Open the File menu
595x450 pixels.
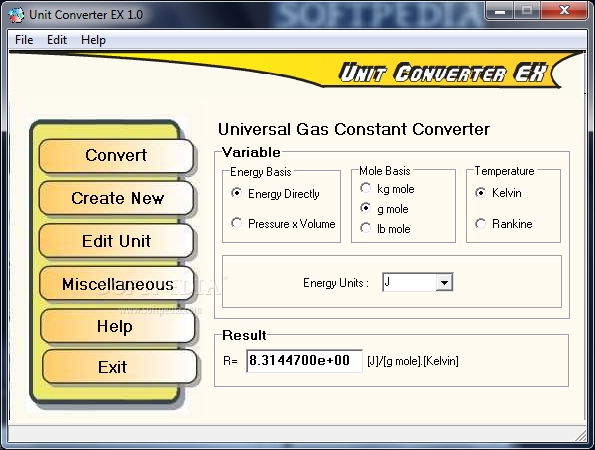tap(24, 39)
